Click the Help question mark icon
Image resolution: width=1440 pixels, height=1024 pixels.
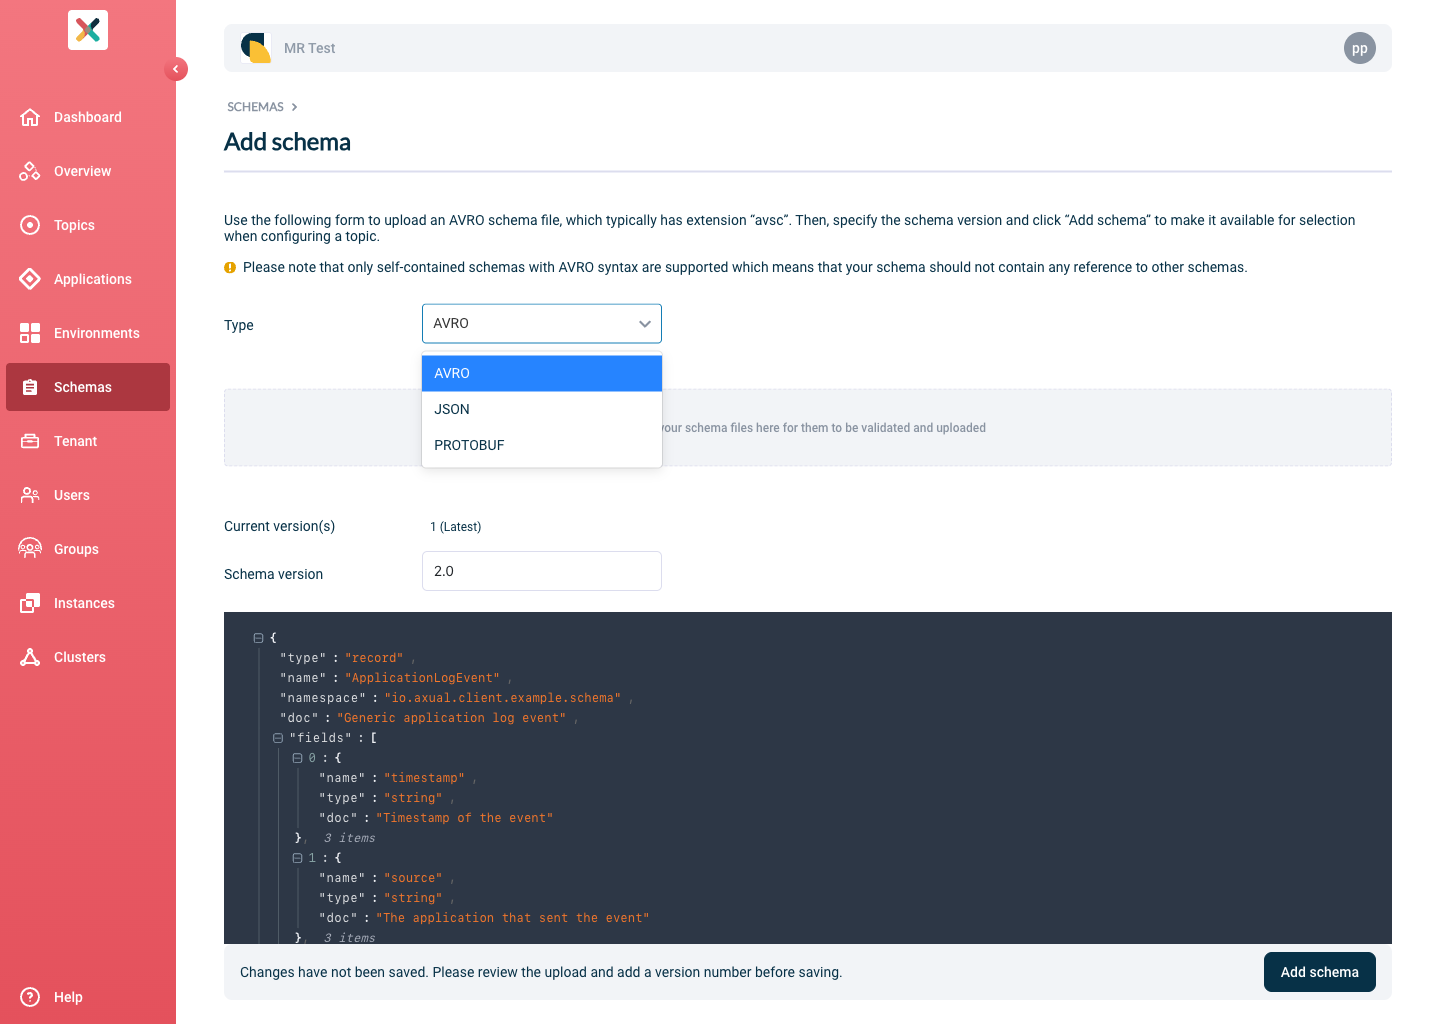30,997
